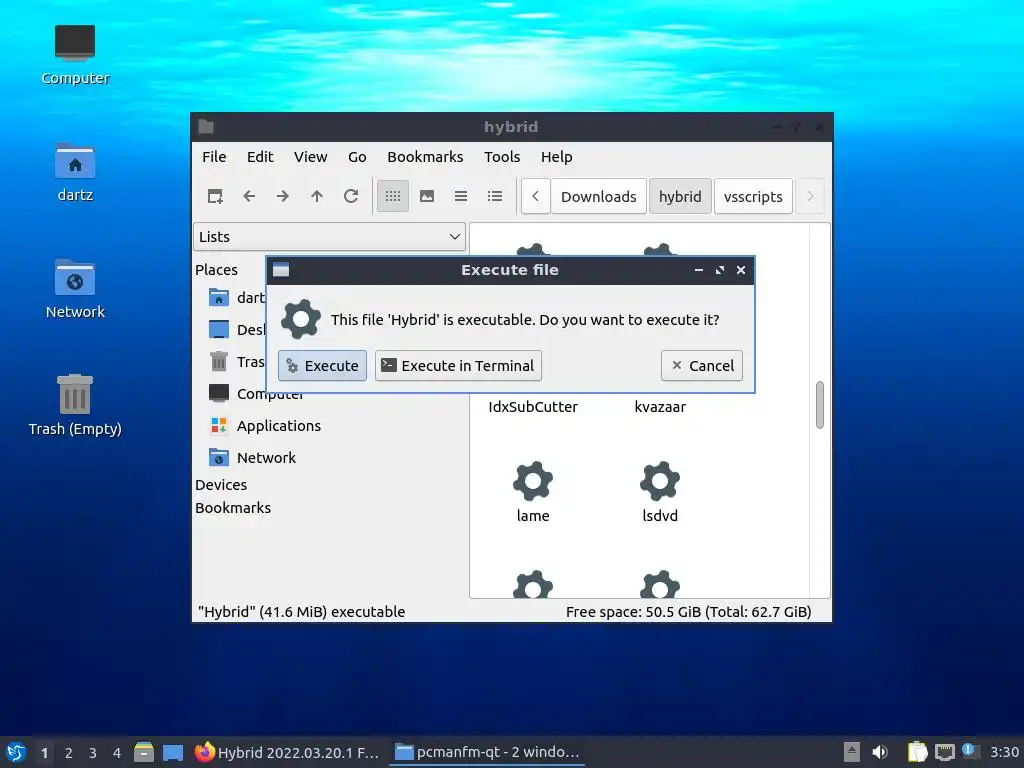The height and width of the screenshot is (768, 1024).
Task: Open Computer icon on desktop
Action: [x=75, y=55]
